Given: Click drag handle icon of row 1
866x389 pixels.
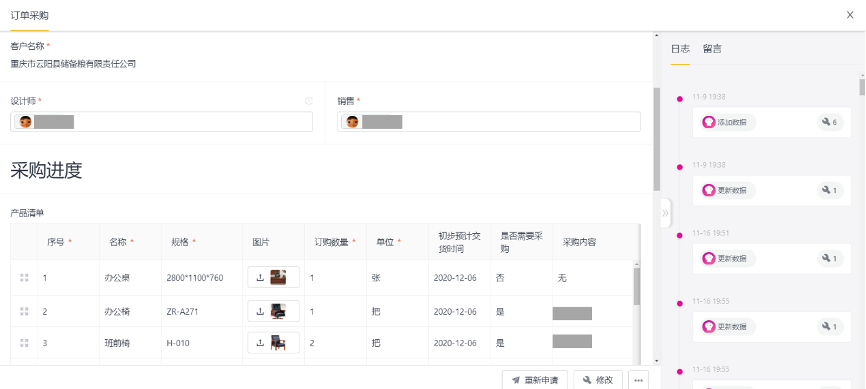Looking at the screenshot, I should (x=24, y=278).
